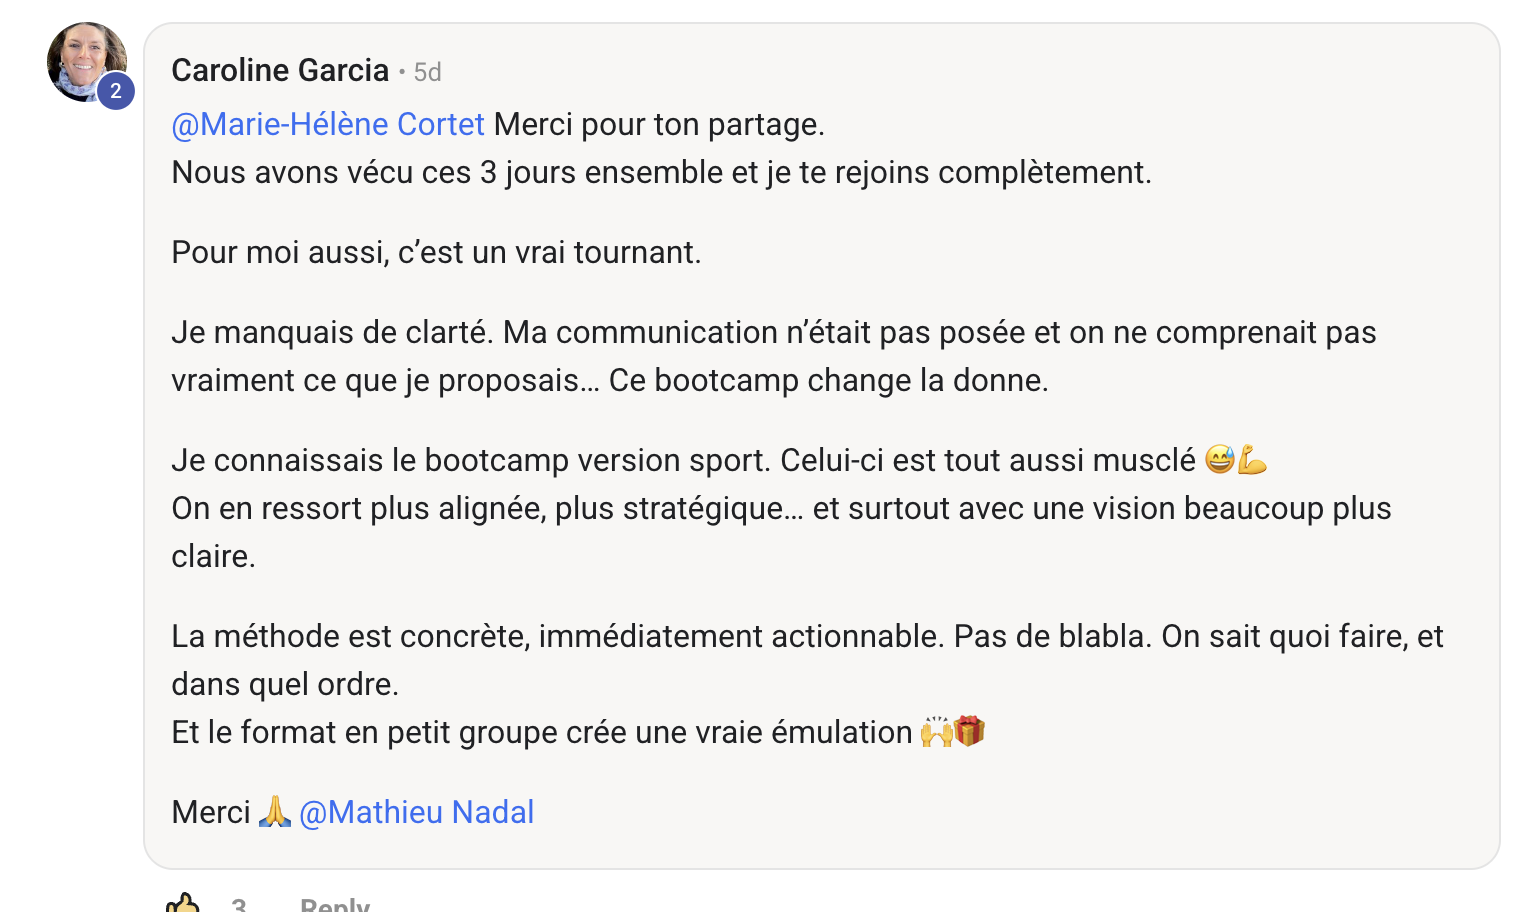Click the phrase "Merci pour ton partage"
The width and height of the screenshot is (1528, 912).
658,124
